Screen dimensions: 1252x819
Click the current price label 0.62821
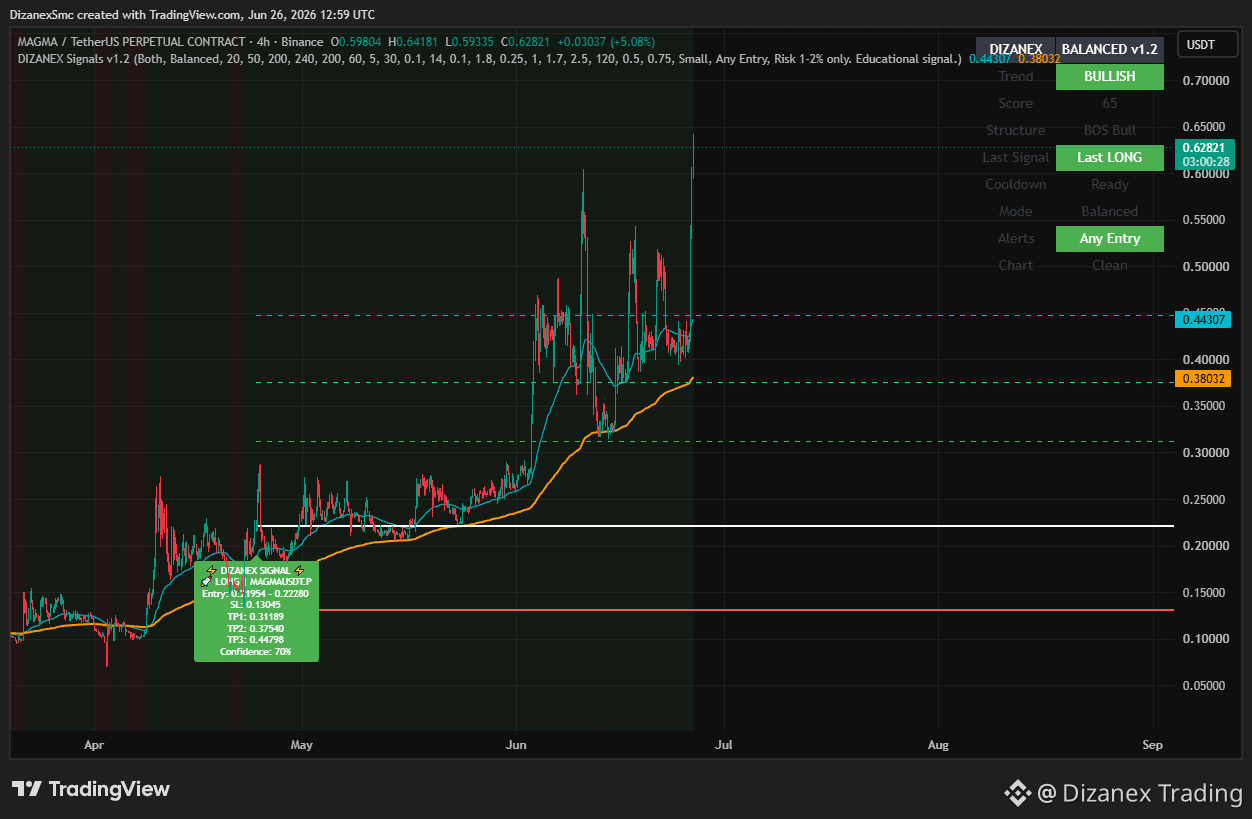coord(1202,147)
